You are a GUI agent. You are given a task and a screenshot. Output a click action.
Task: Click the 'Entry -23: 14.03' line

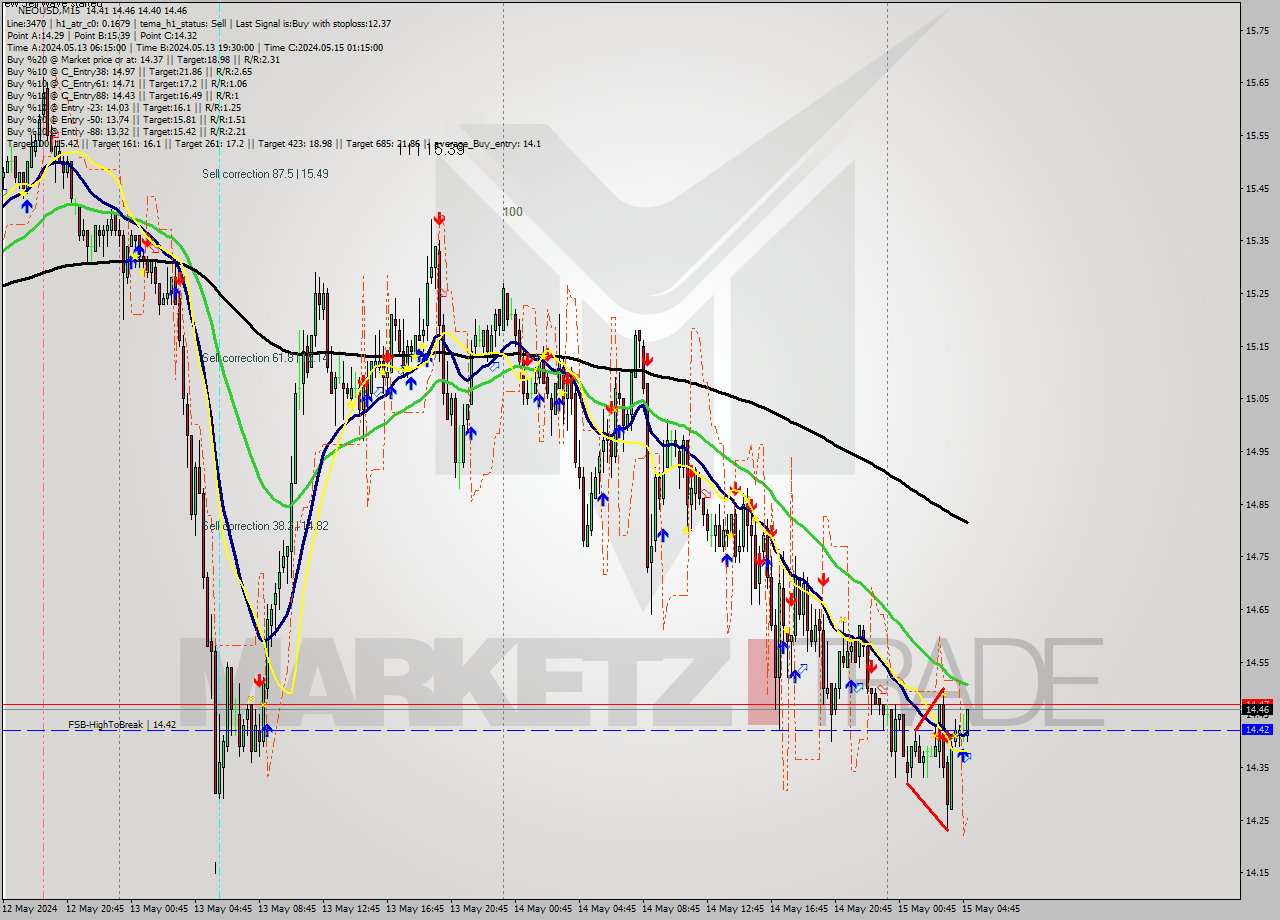click(x=123, y=107)
